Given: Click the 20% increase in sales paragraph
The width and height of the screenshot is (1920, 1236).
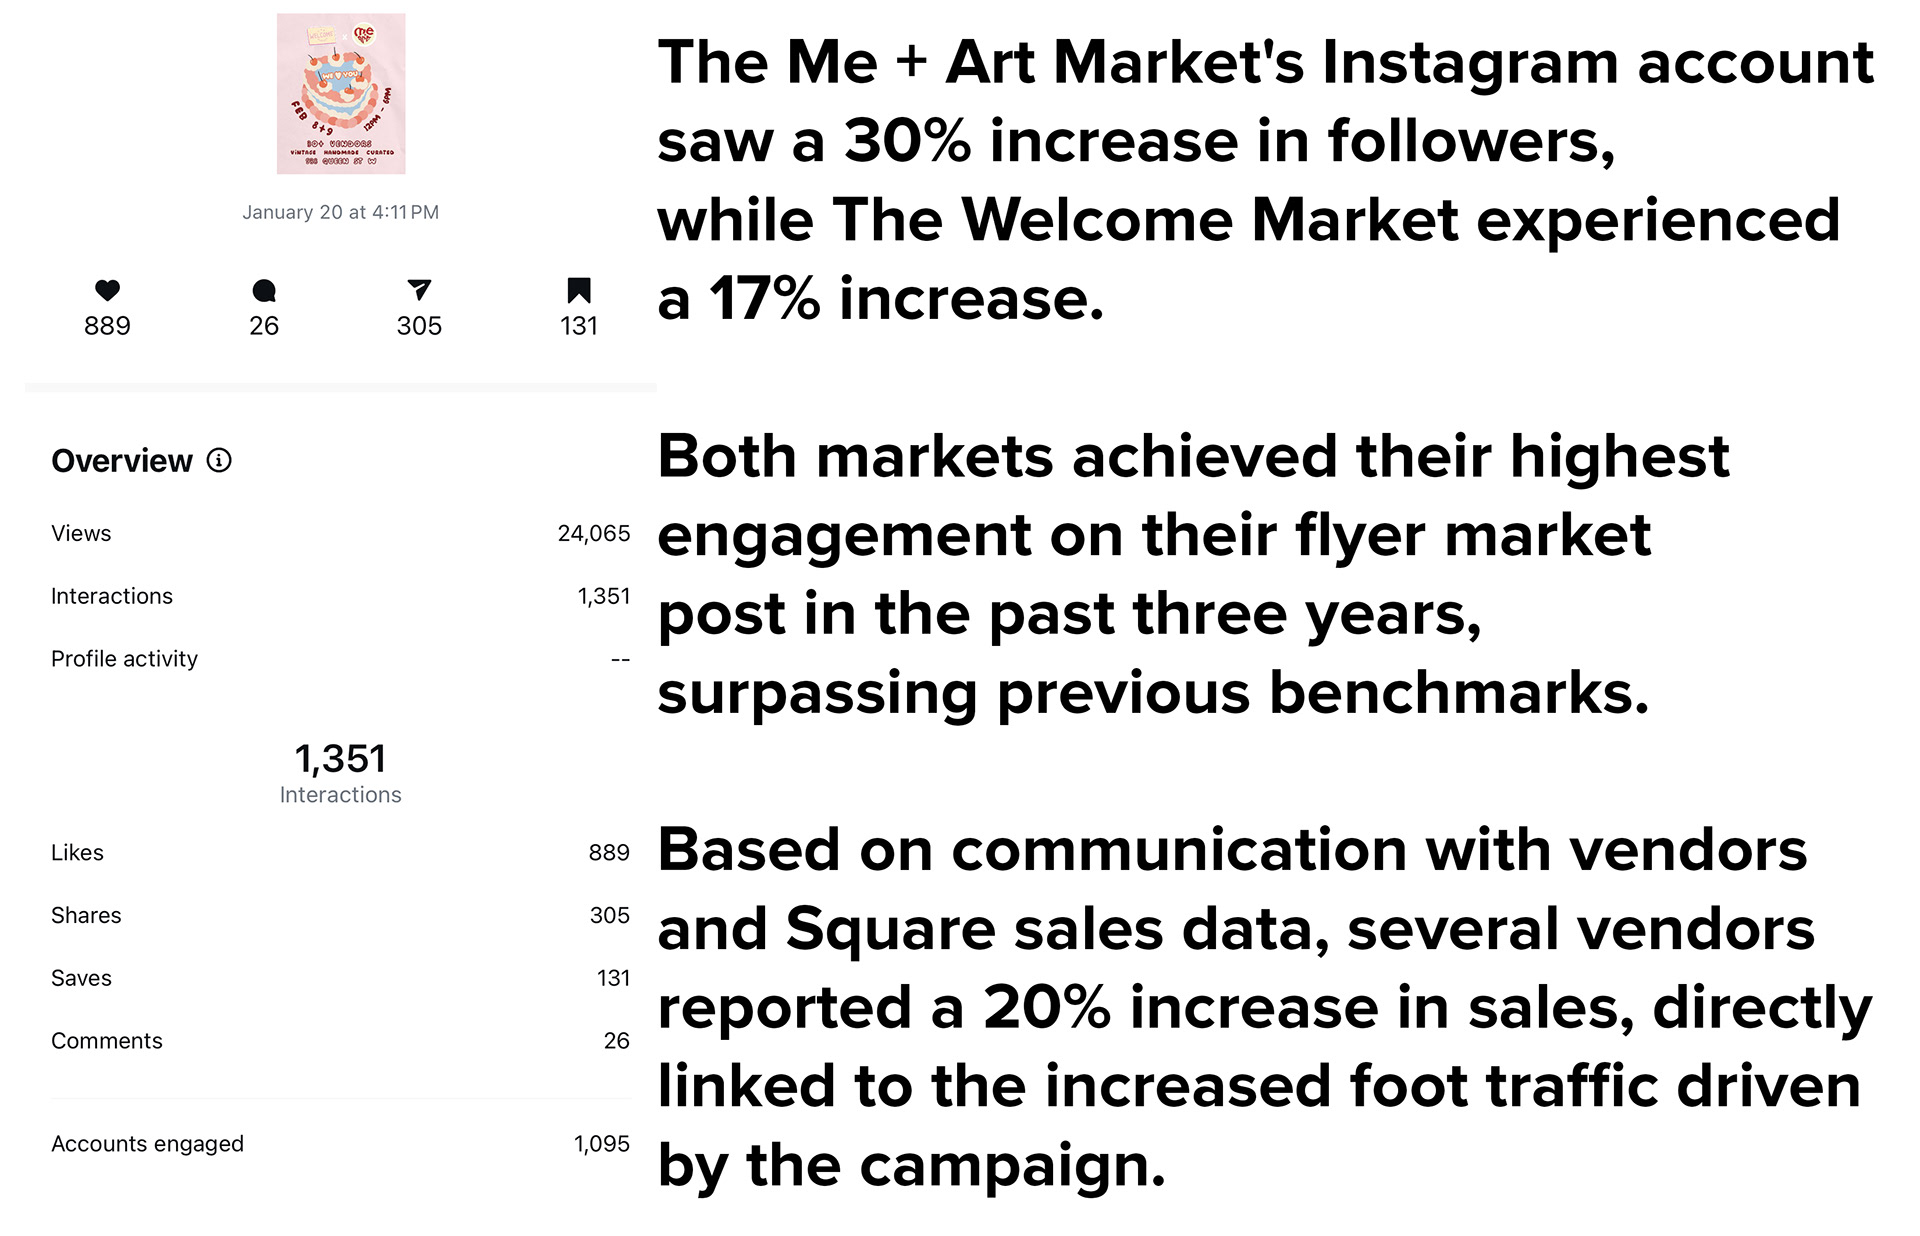Looking at the screenshot, I should coord(1264,1008).
